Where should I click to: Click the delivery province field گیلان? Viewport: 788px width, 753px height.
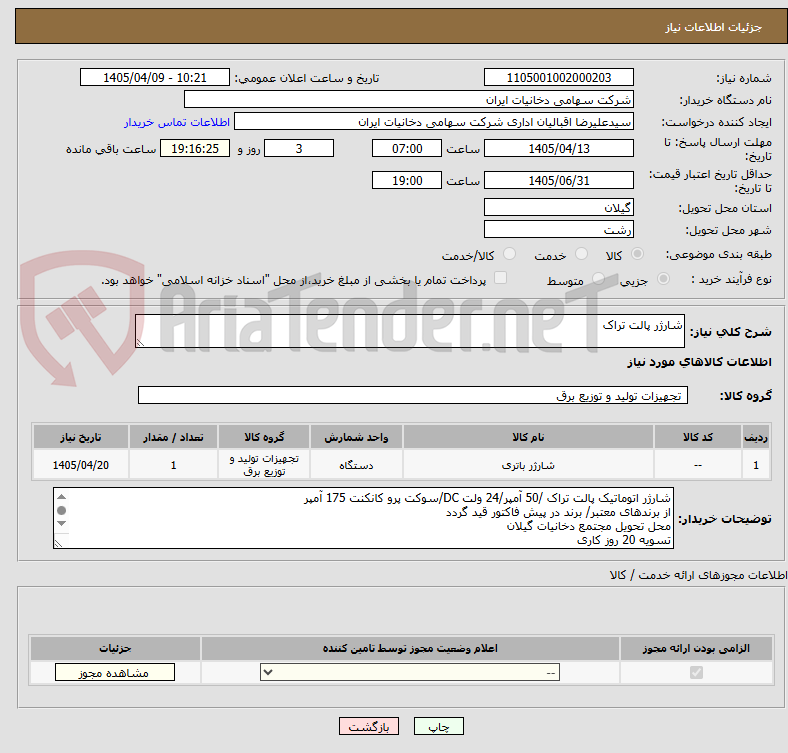[558, 207]
